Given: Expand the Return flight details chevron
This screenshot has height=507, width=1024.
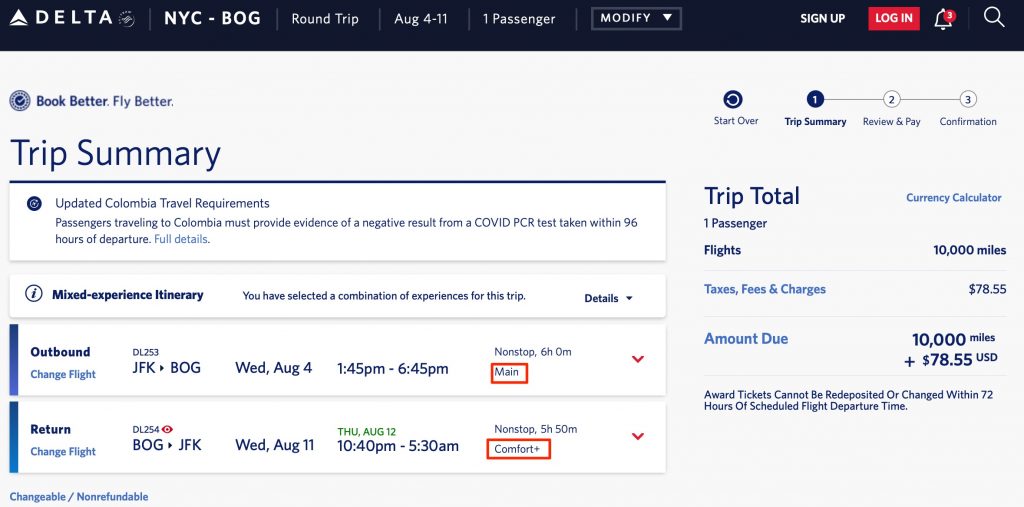Looking at the screenshot, I should click(x=638, y=436).
